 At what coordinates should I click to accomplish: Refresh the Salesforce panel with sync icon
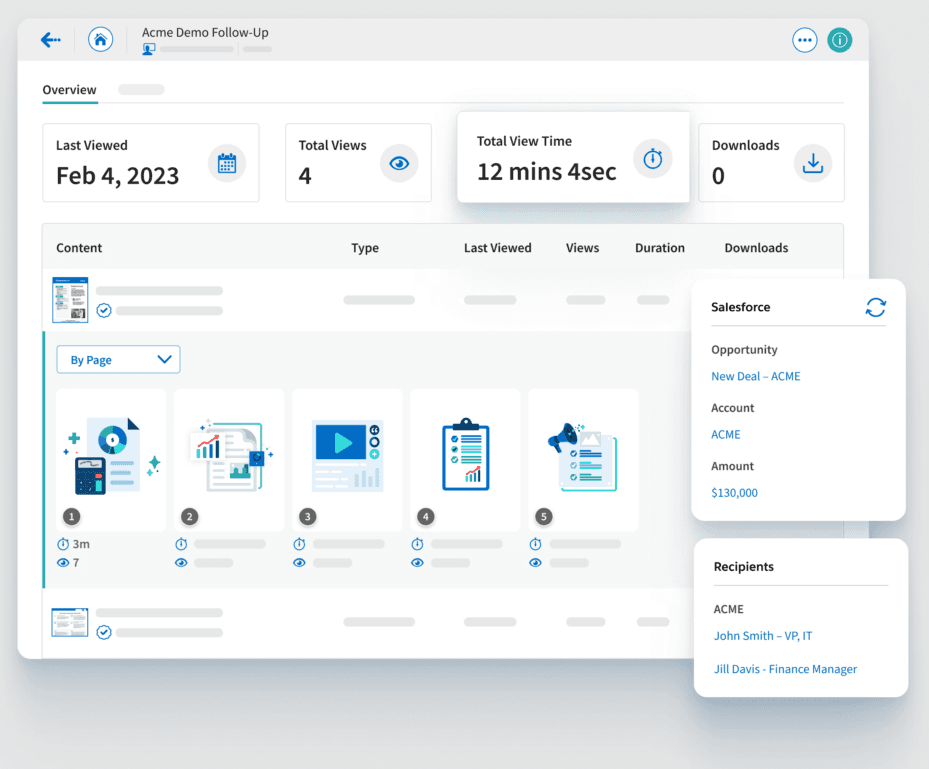[x=875, y=307]
